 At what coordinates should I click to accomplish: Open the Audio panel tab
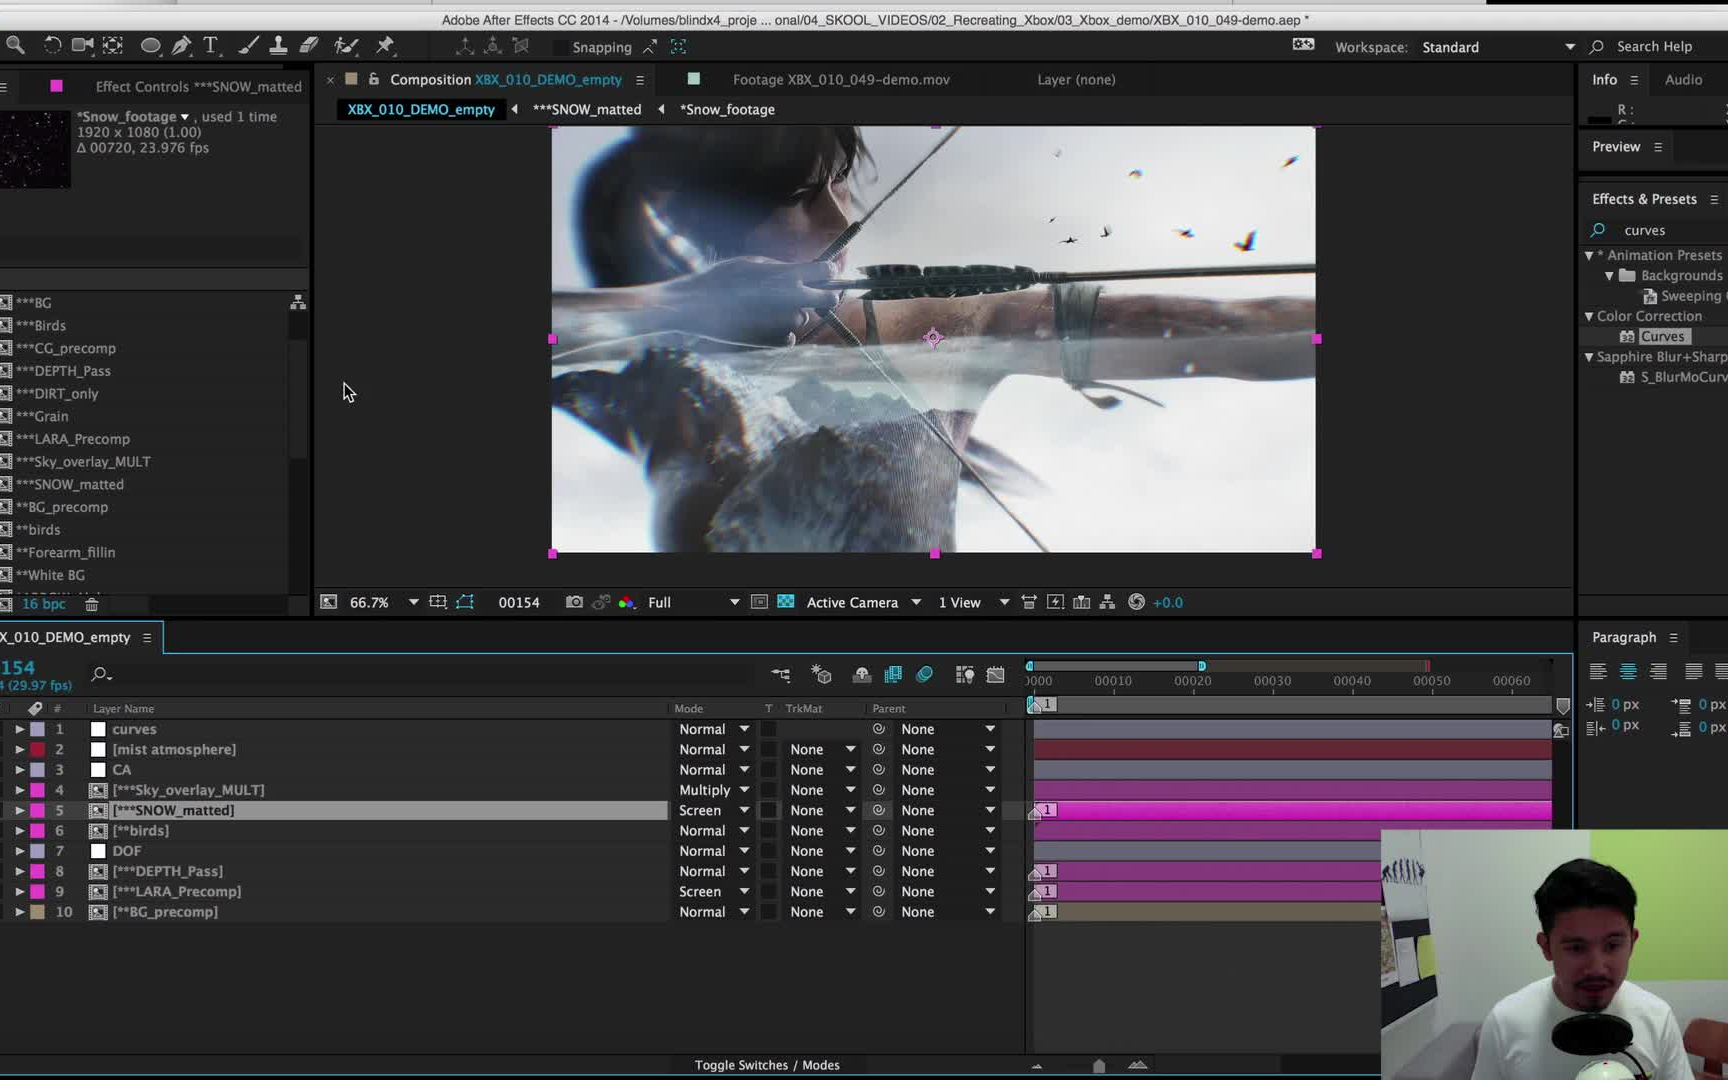[x=1683, y=79]
